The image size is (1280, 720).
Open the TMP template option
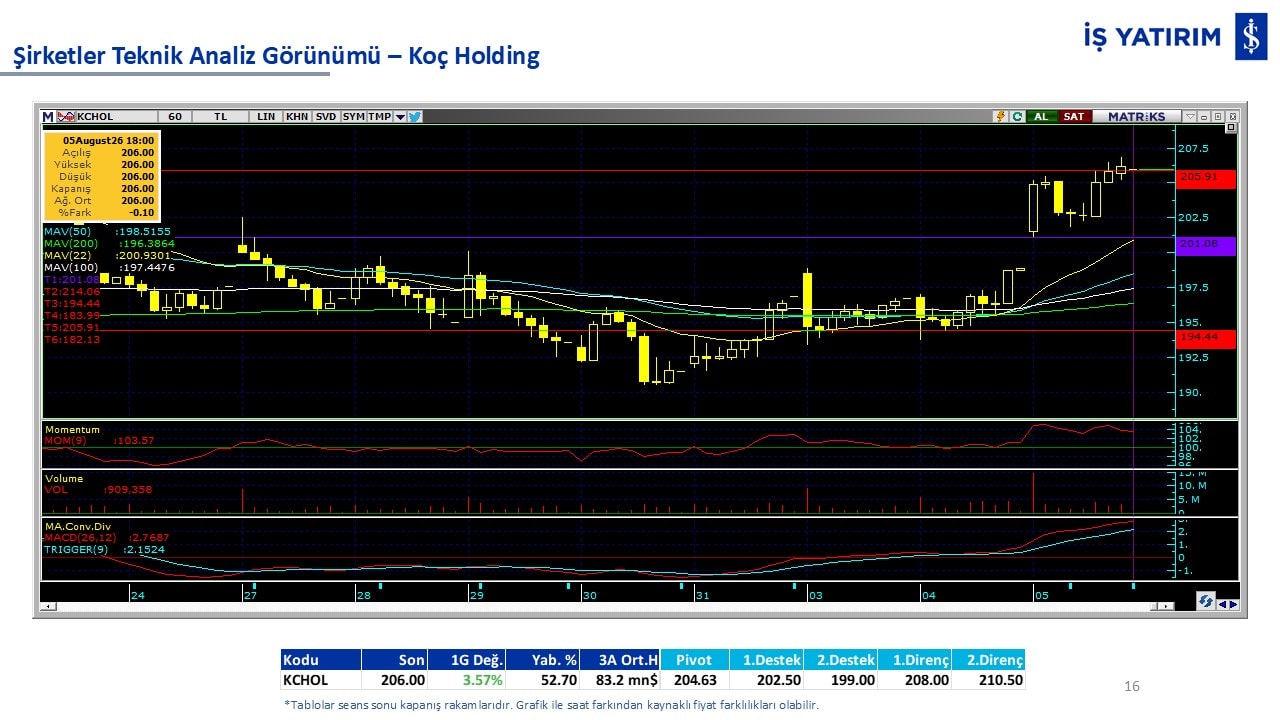pyautogui.click(x=379, y=116)
